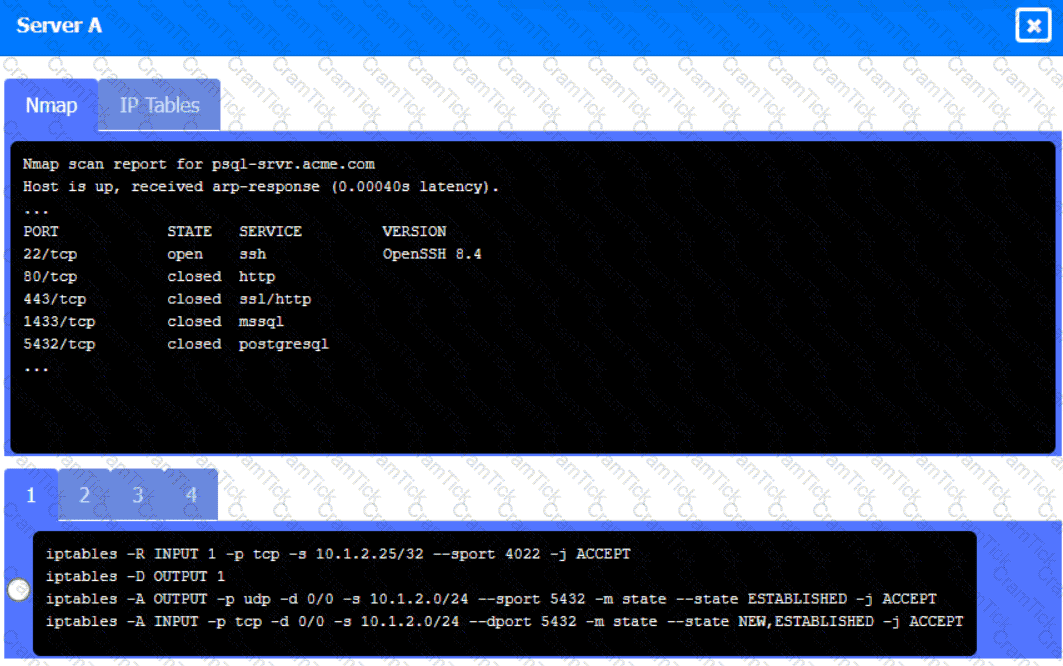Image resolution: width=1063 pixels, height=666 pixels.
Task: Switch to option tab 2
Action: click(x=84, y=495)
